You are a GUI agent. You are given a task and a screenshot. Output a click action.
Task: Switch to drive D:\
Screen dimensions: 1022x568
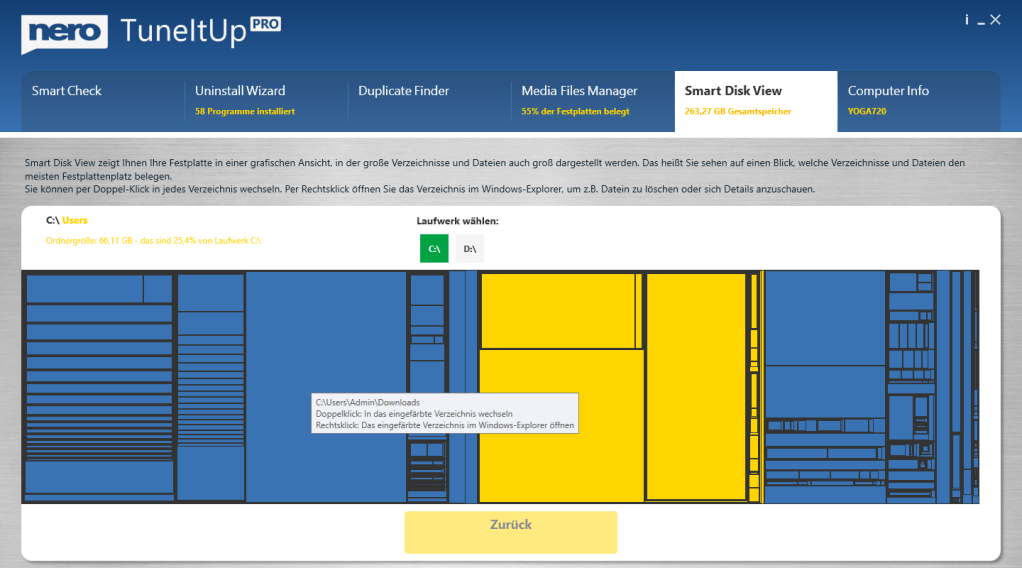tap(469, 249)
